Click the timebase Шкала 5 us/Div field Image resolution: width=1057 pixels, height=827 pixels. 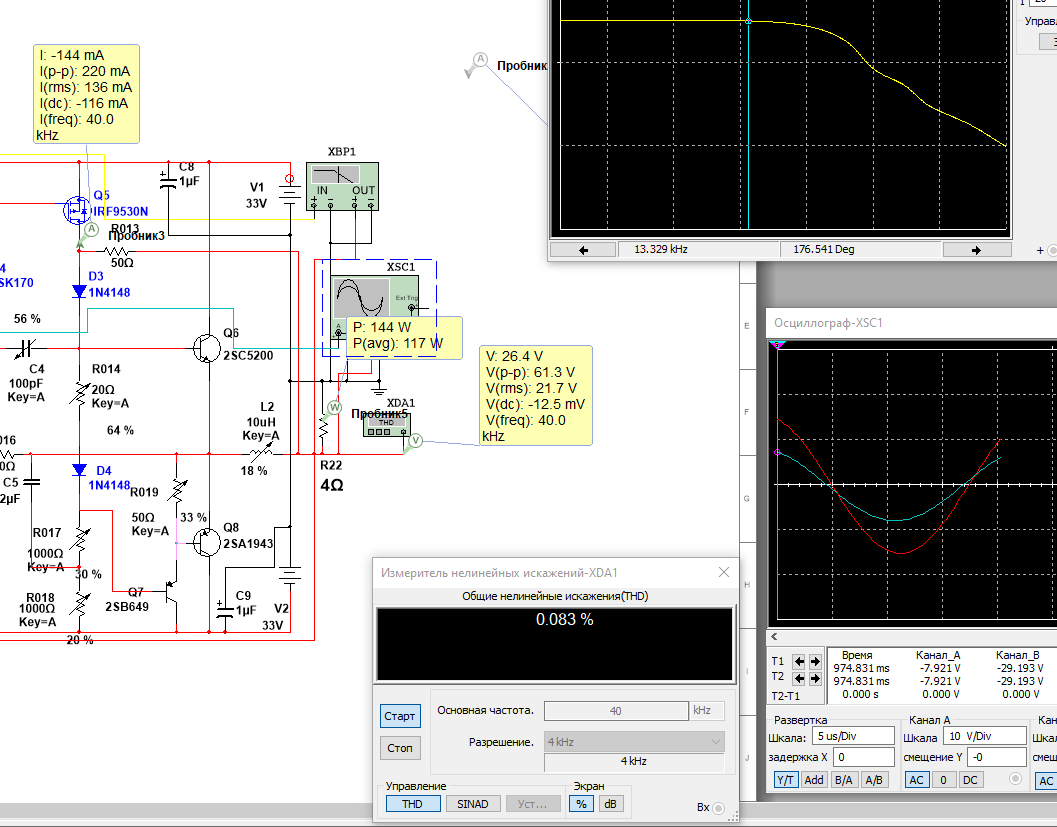[x=853, y=736]
